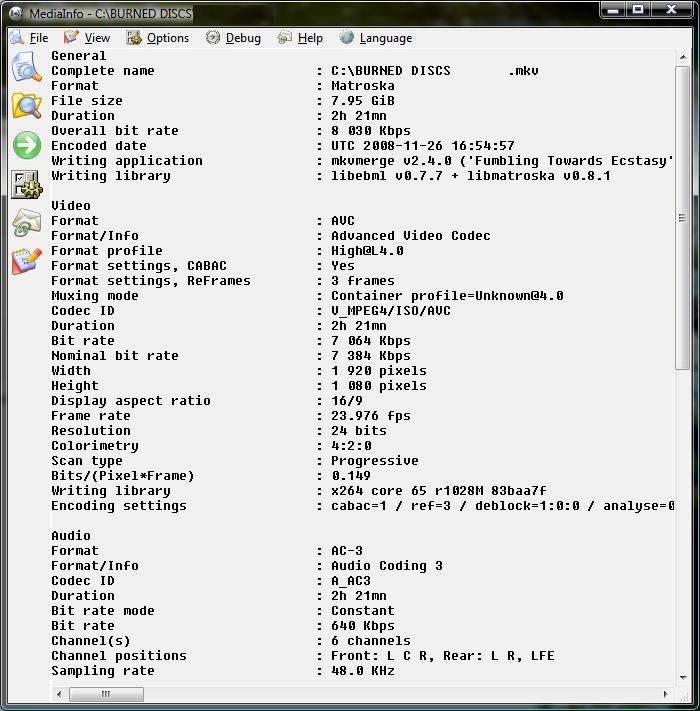Click the 0.149 Bits/(Pixel*Frame) value
The width and height of the screenshot is (700, 711).
351,476
